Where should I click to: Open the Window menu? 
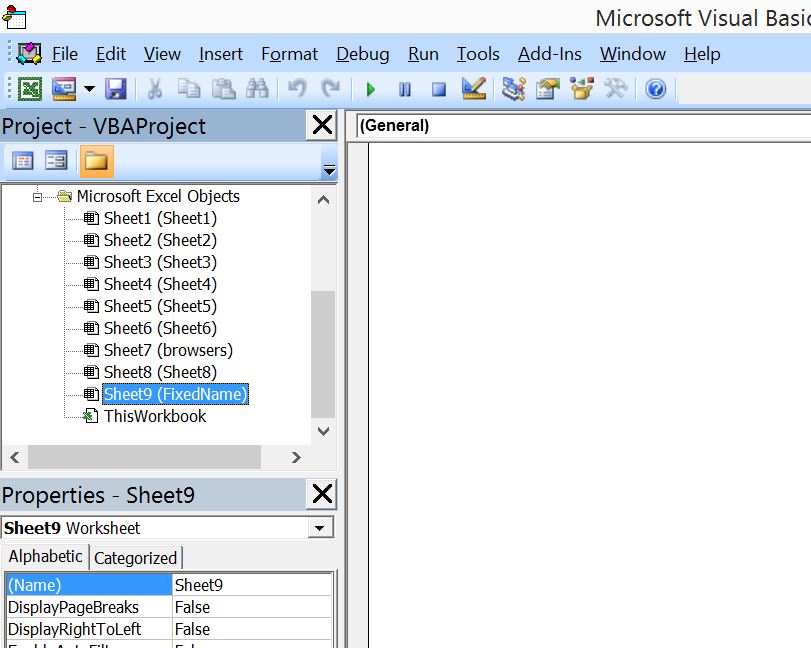click(633, 54)
